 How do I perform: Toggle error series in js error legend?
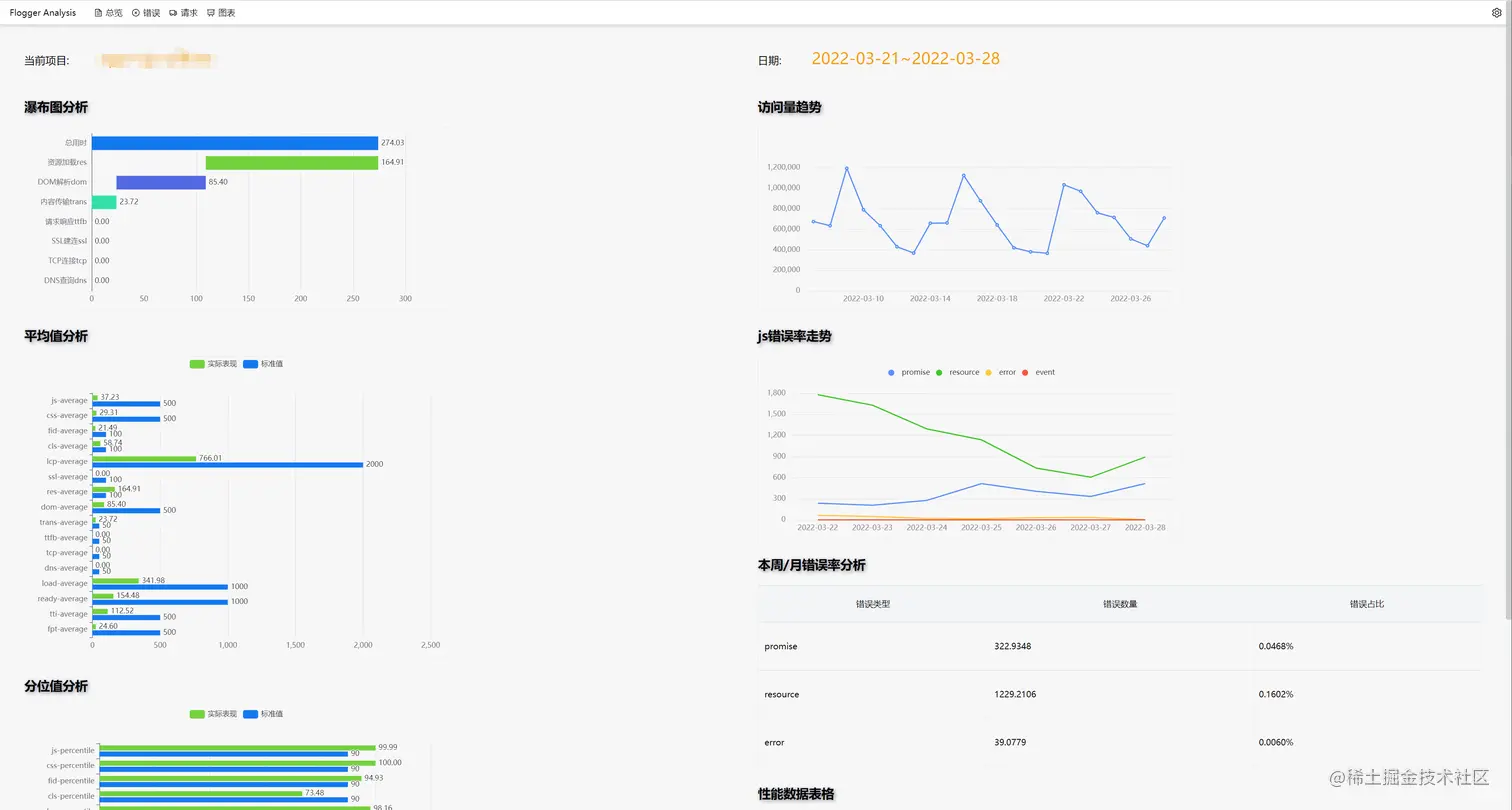(x=1001, y=372)
